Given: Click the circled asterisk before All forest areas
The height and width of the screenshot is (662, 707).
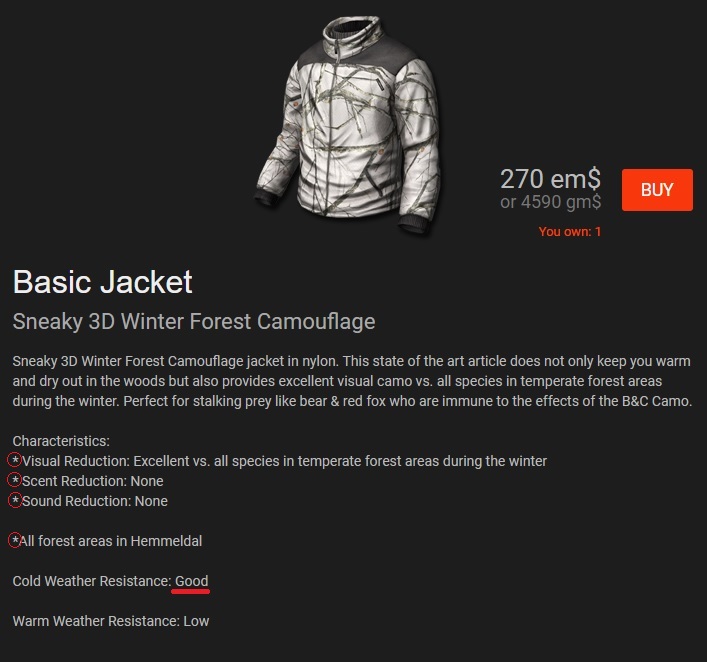Looking at the screenshot, I should click(15, 540).
